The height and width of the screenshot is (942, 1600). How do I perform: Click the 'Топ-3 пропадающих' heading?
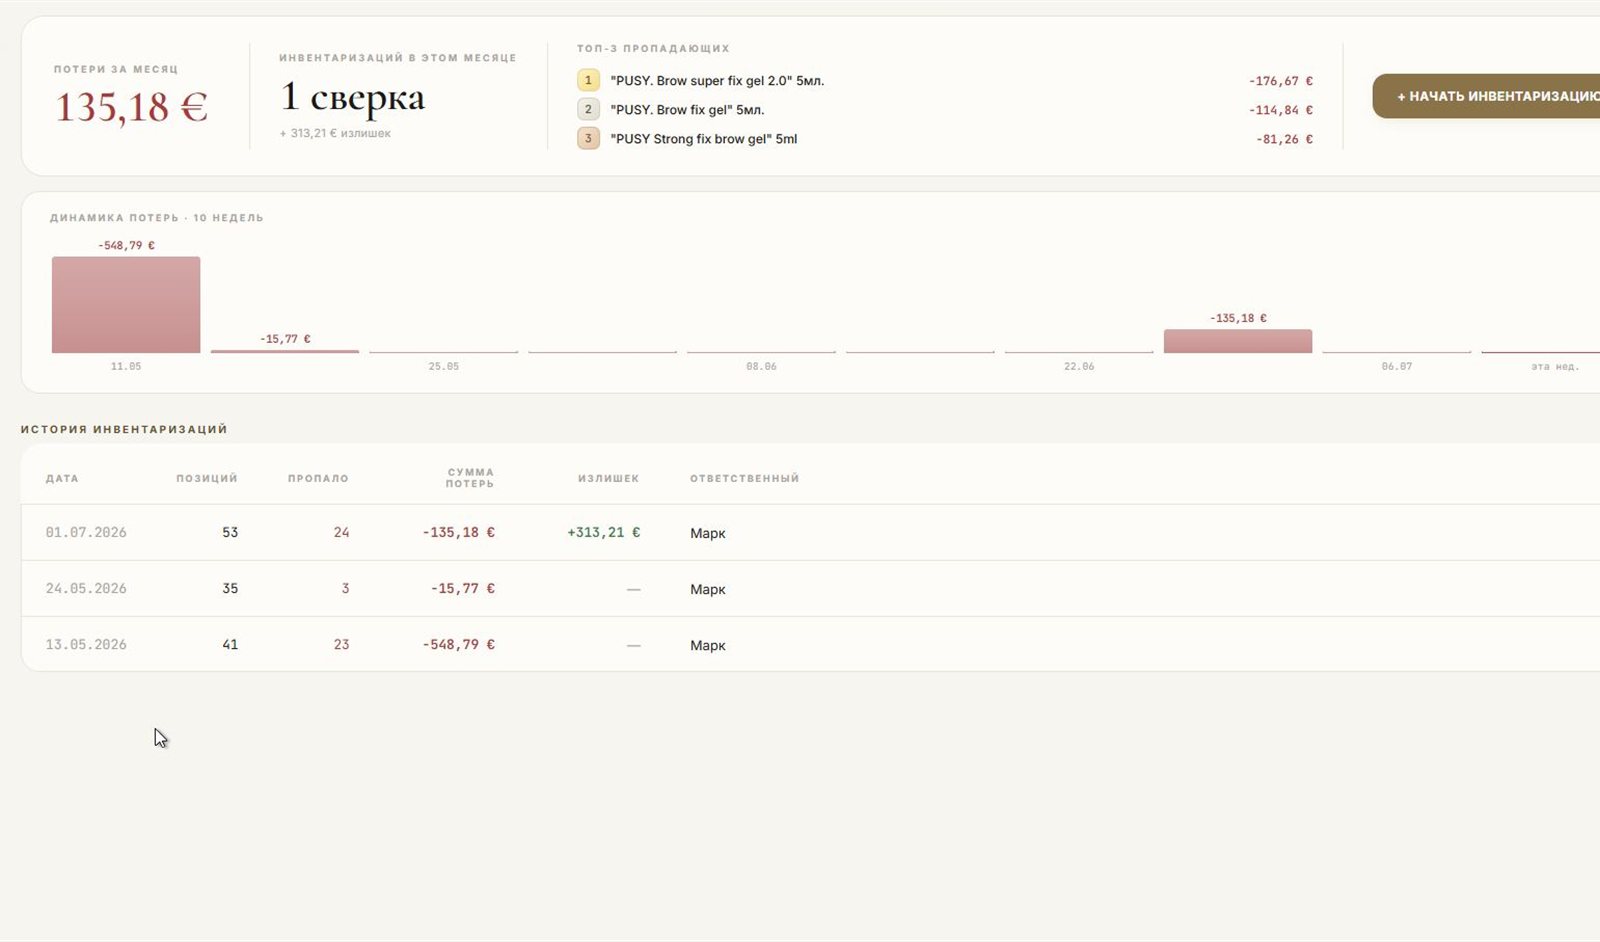[x=653, y=48]
